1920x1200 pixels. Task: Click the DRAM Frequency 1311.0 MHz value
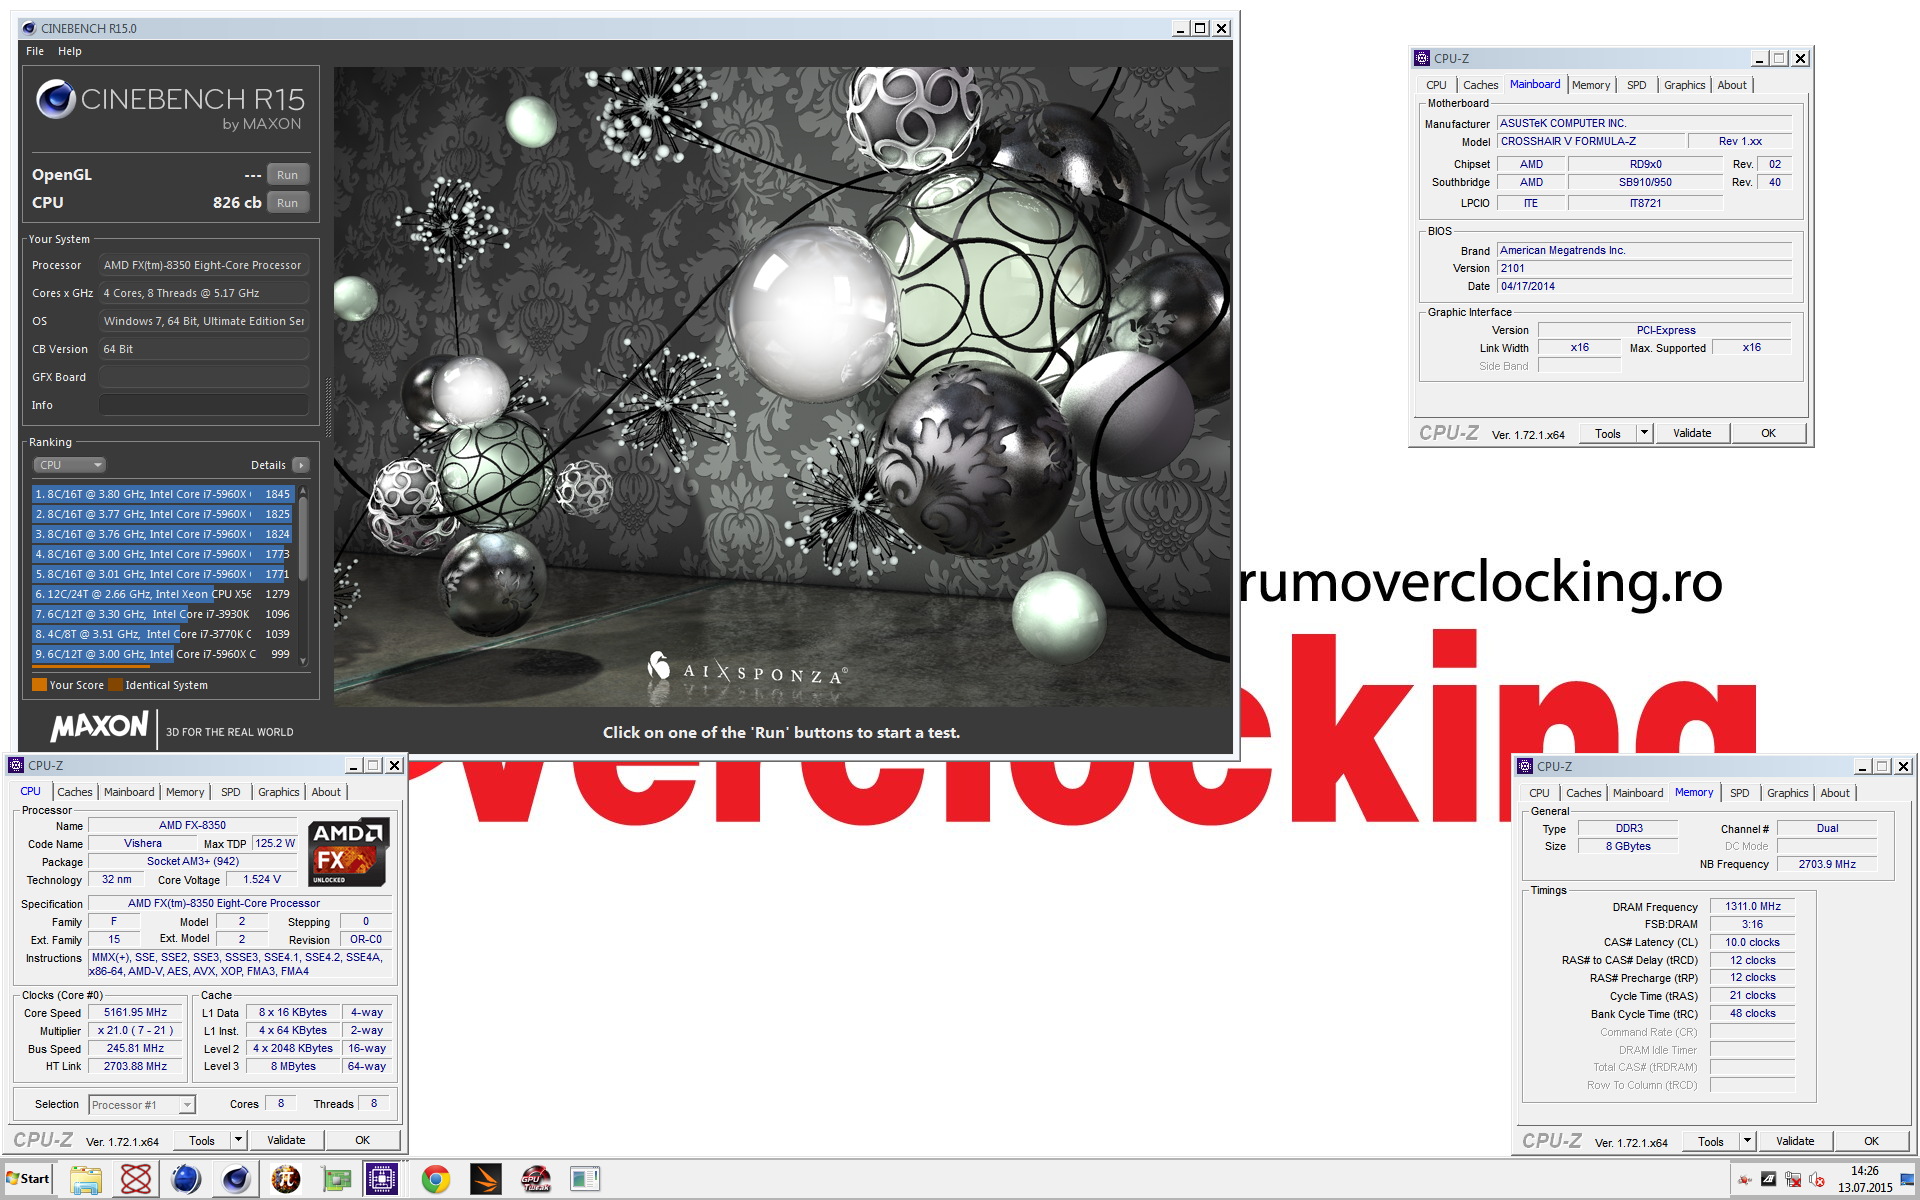coord(1752,906)
